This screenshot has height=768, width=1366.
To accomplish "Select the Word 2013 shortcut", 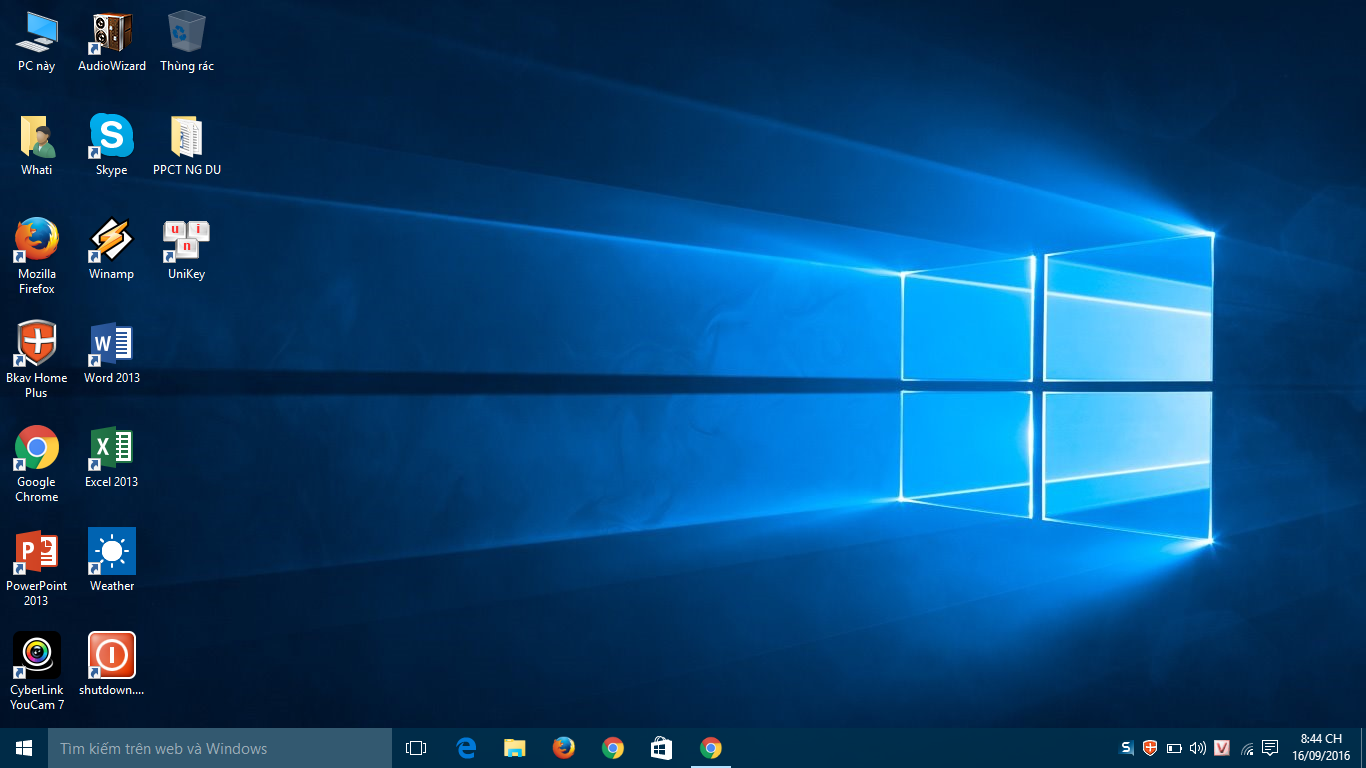I will click(x=111, y=345).
